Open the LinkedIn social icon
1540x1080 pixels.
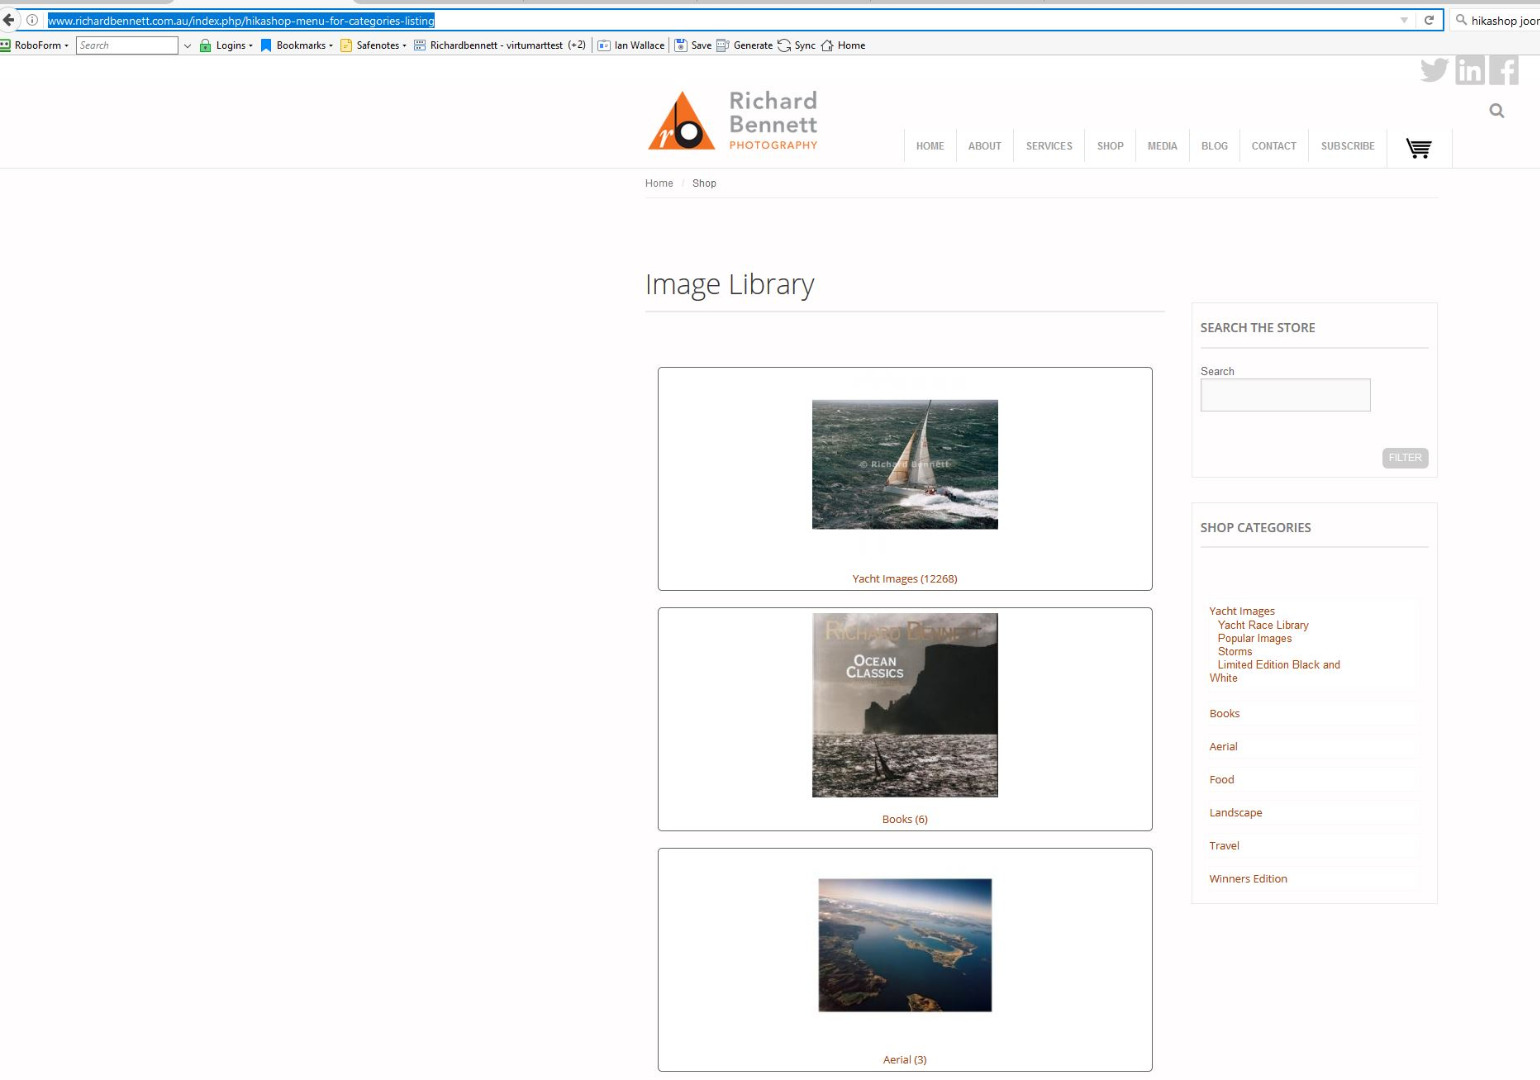point(1470,70)
